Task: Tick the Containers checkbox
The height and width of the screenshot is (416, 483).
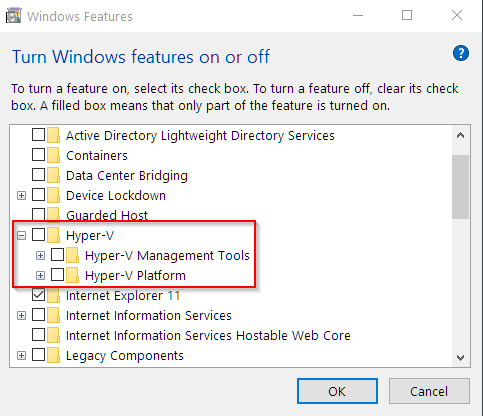Action: point(38,155)
